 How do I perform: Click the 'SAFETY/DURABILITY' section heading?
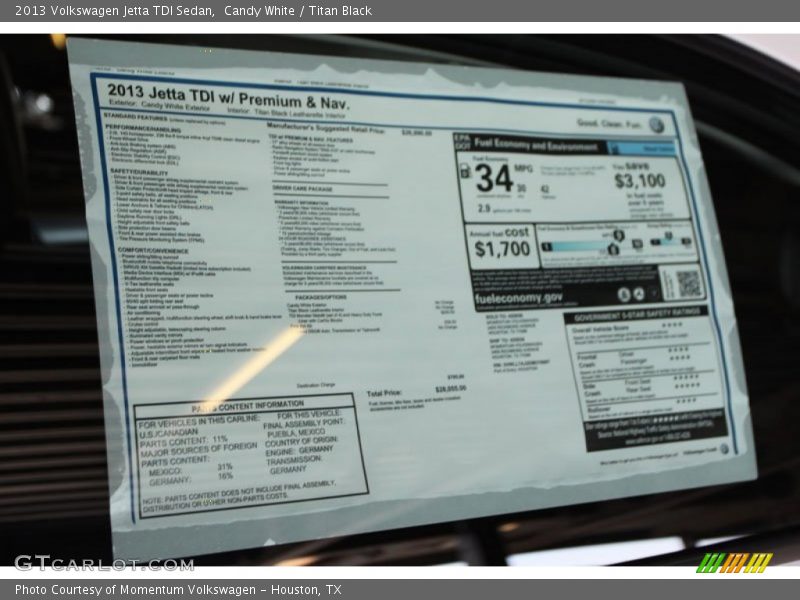pos(139,172)
